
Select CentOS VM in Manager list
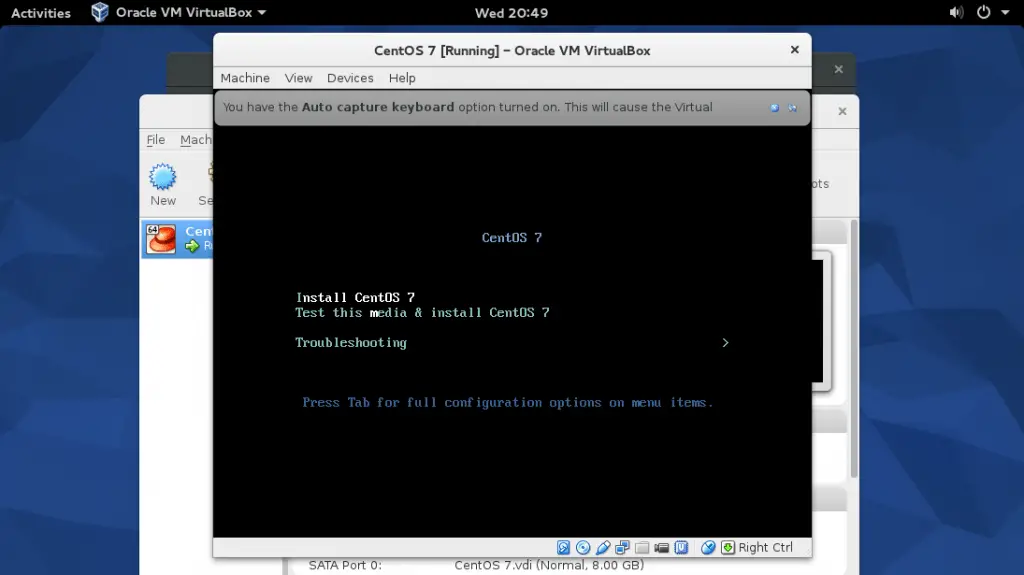coord(177,238)
